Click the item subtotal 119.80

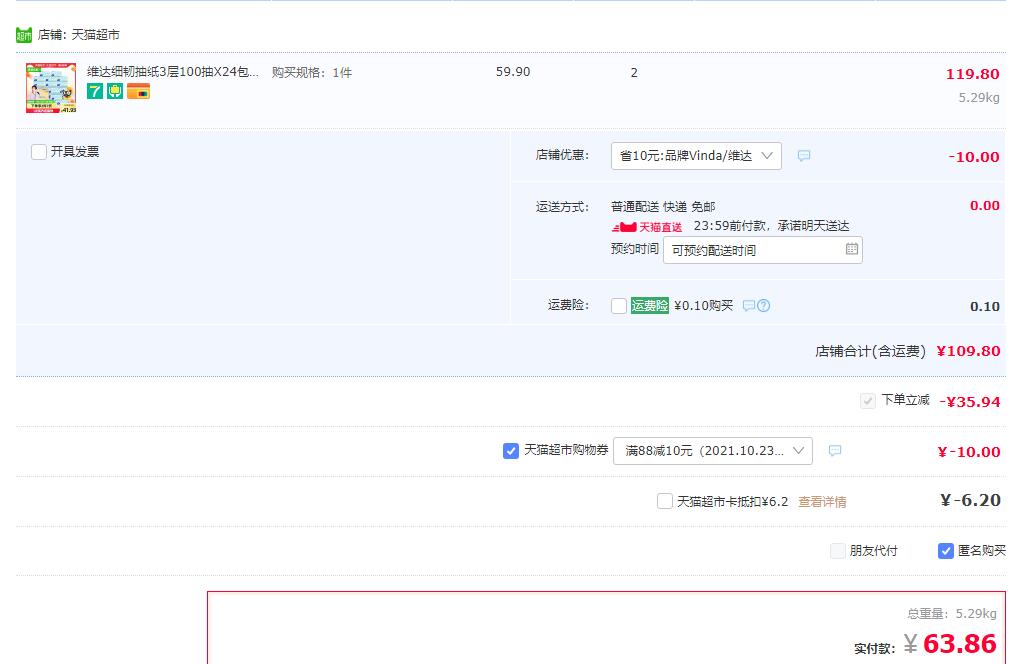click(x=972, y=74)
